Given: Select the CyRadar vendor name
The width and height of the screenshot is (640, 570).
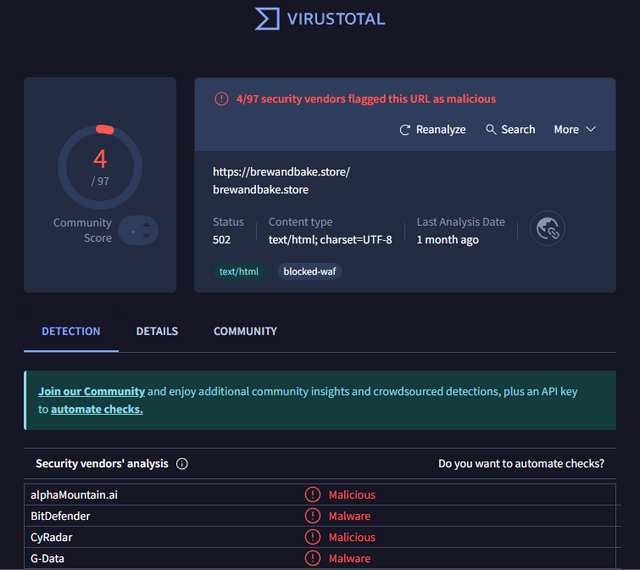Looking at the screenshot, I should coord(51,537).
